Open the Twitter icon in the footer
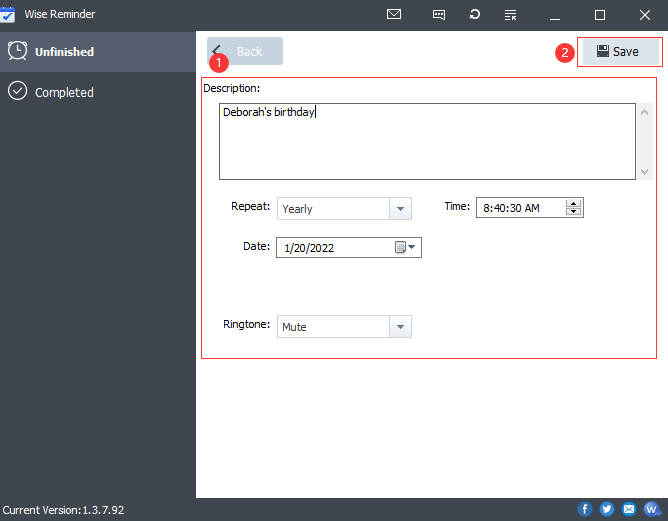This screenshot has height=521, width=668. 607,509
